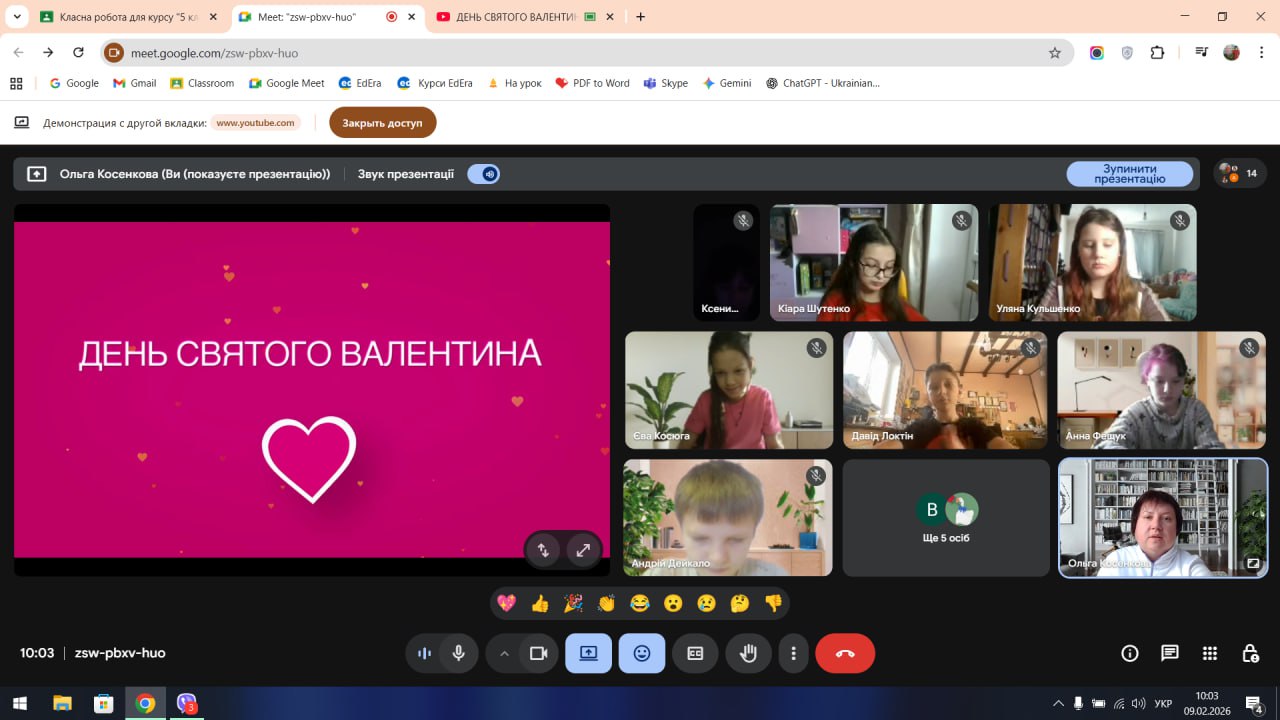The width and height of the screenshot is (1280, 720).
Task: Switch to the Класна робота tab
Action: coord(125,17)
